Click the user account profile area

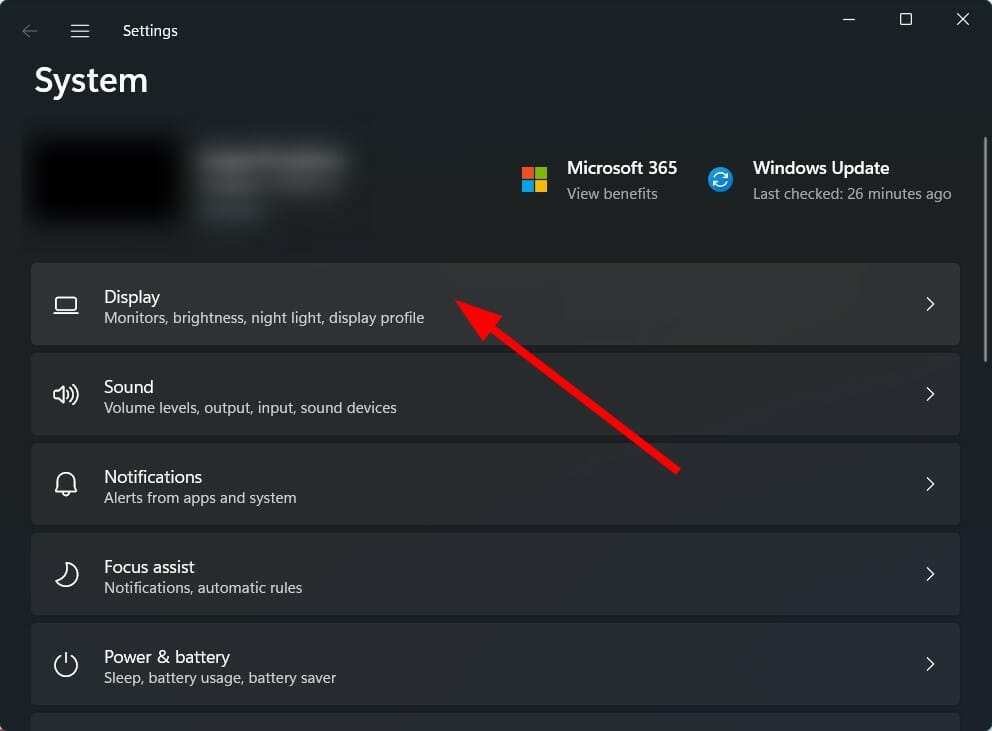[x=200, y=180]
